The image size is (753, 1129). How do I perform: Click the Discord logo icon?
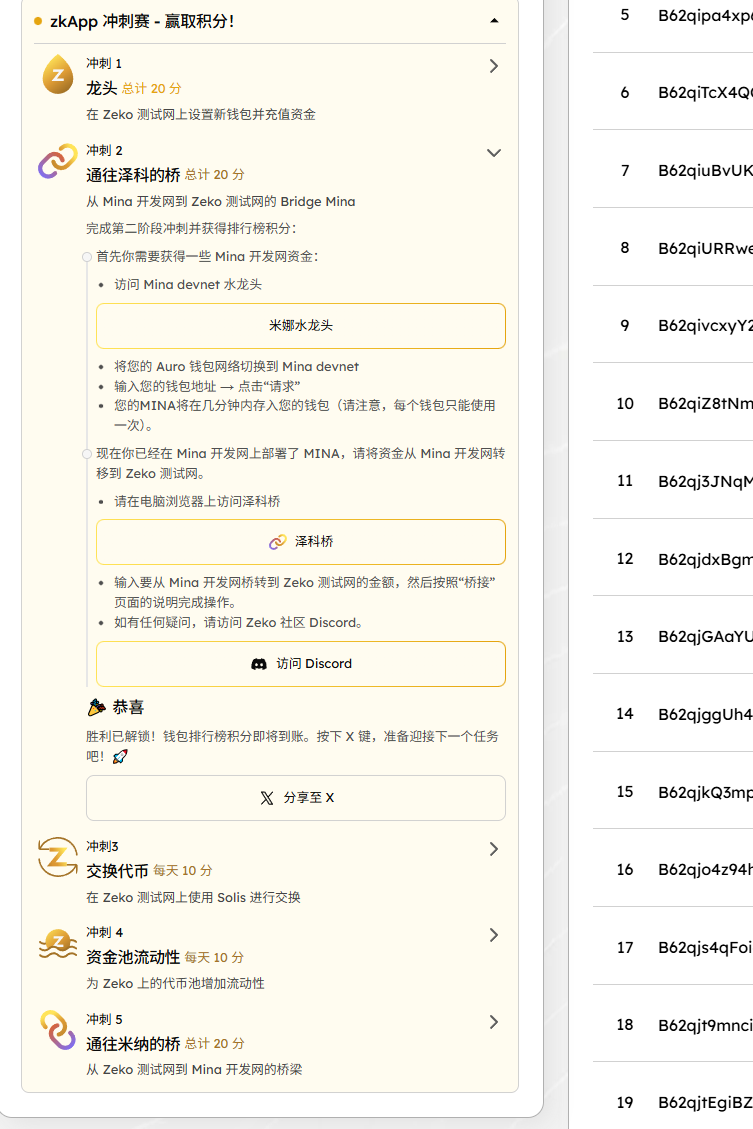coord(259,664)
